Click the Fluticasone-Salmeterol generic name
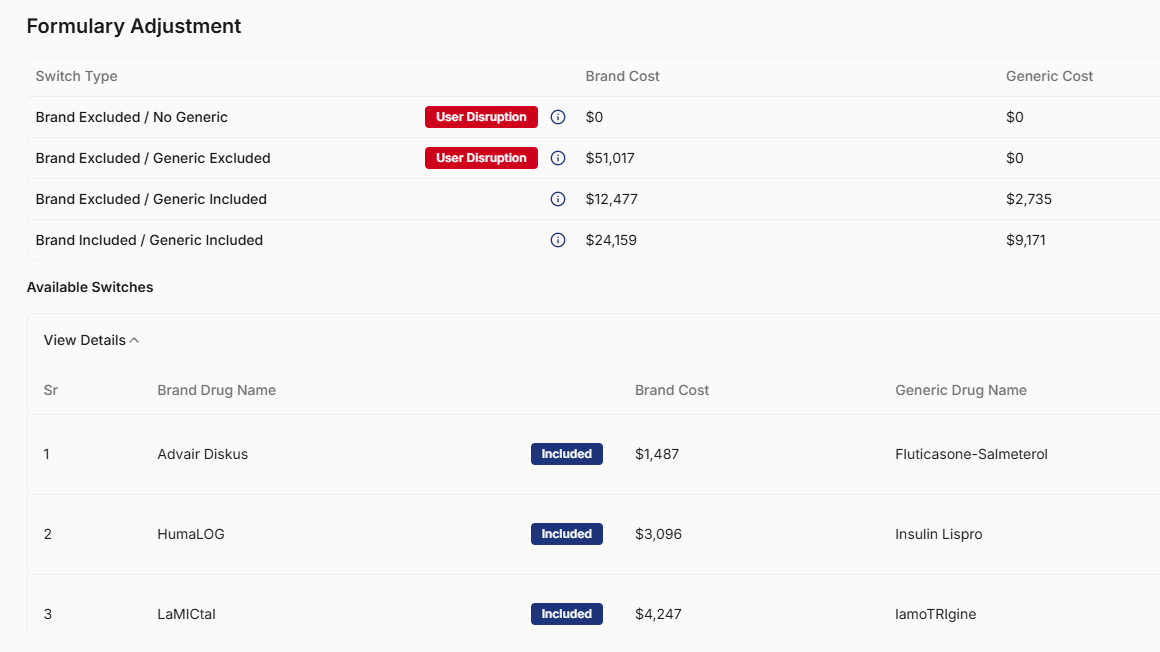This screenshot has width=1160, height=652. (971, 454)
